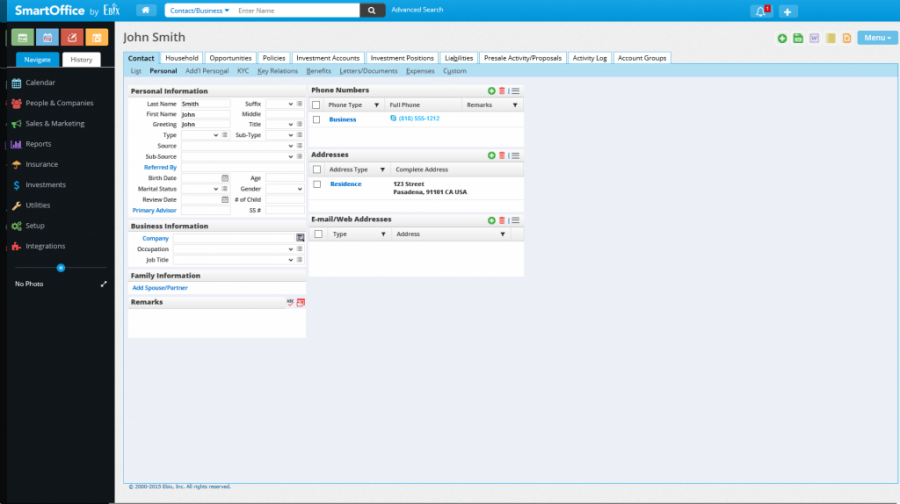The height and width of the screenshot is (504, 900).
Task: Click the Enter Name search field
Action: pos(296,10)
